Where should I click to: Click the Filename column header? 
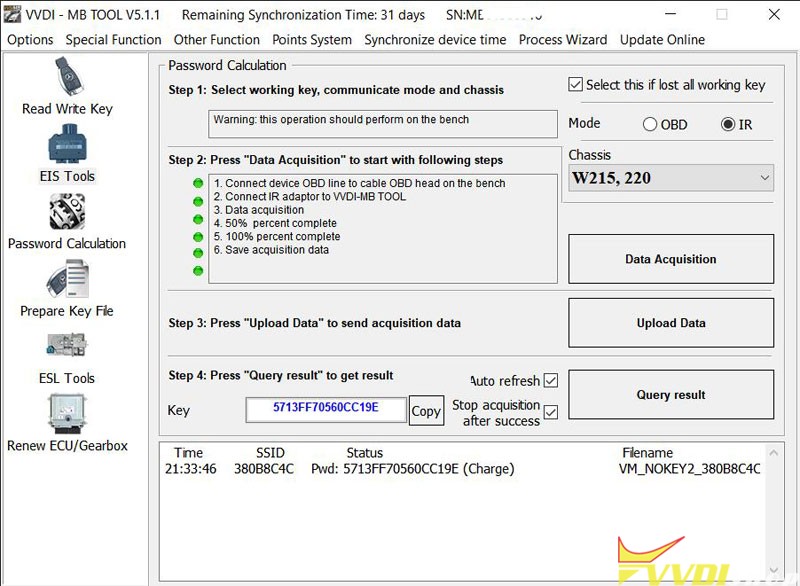[647, 453]
